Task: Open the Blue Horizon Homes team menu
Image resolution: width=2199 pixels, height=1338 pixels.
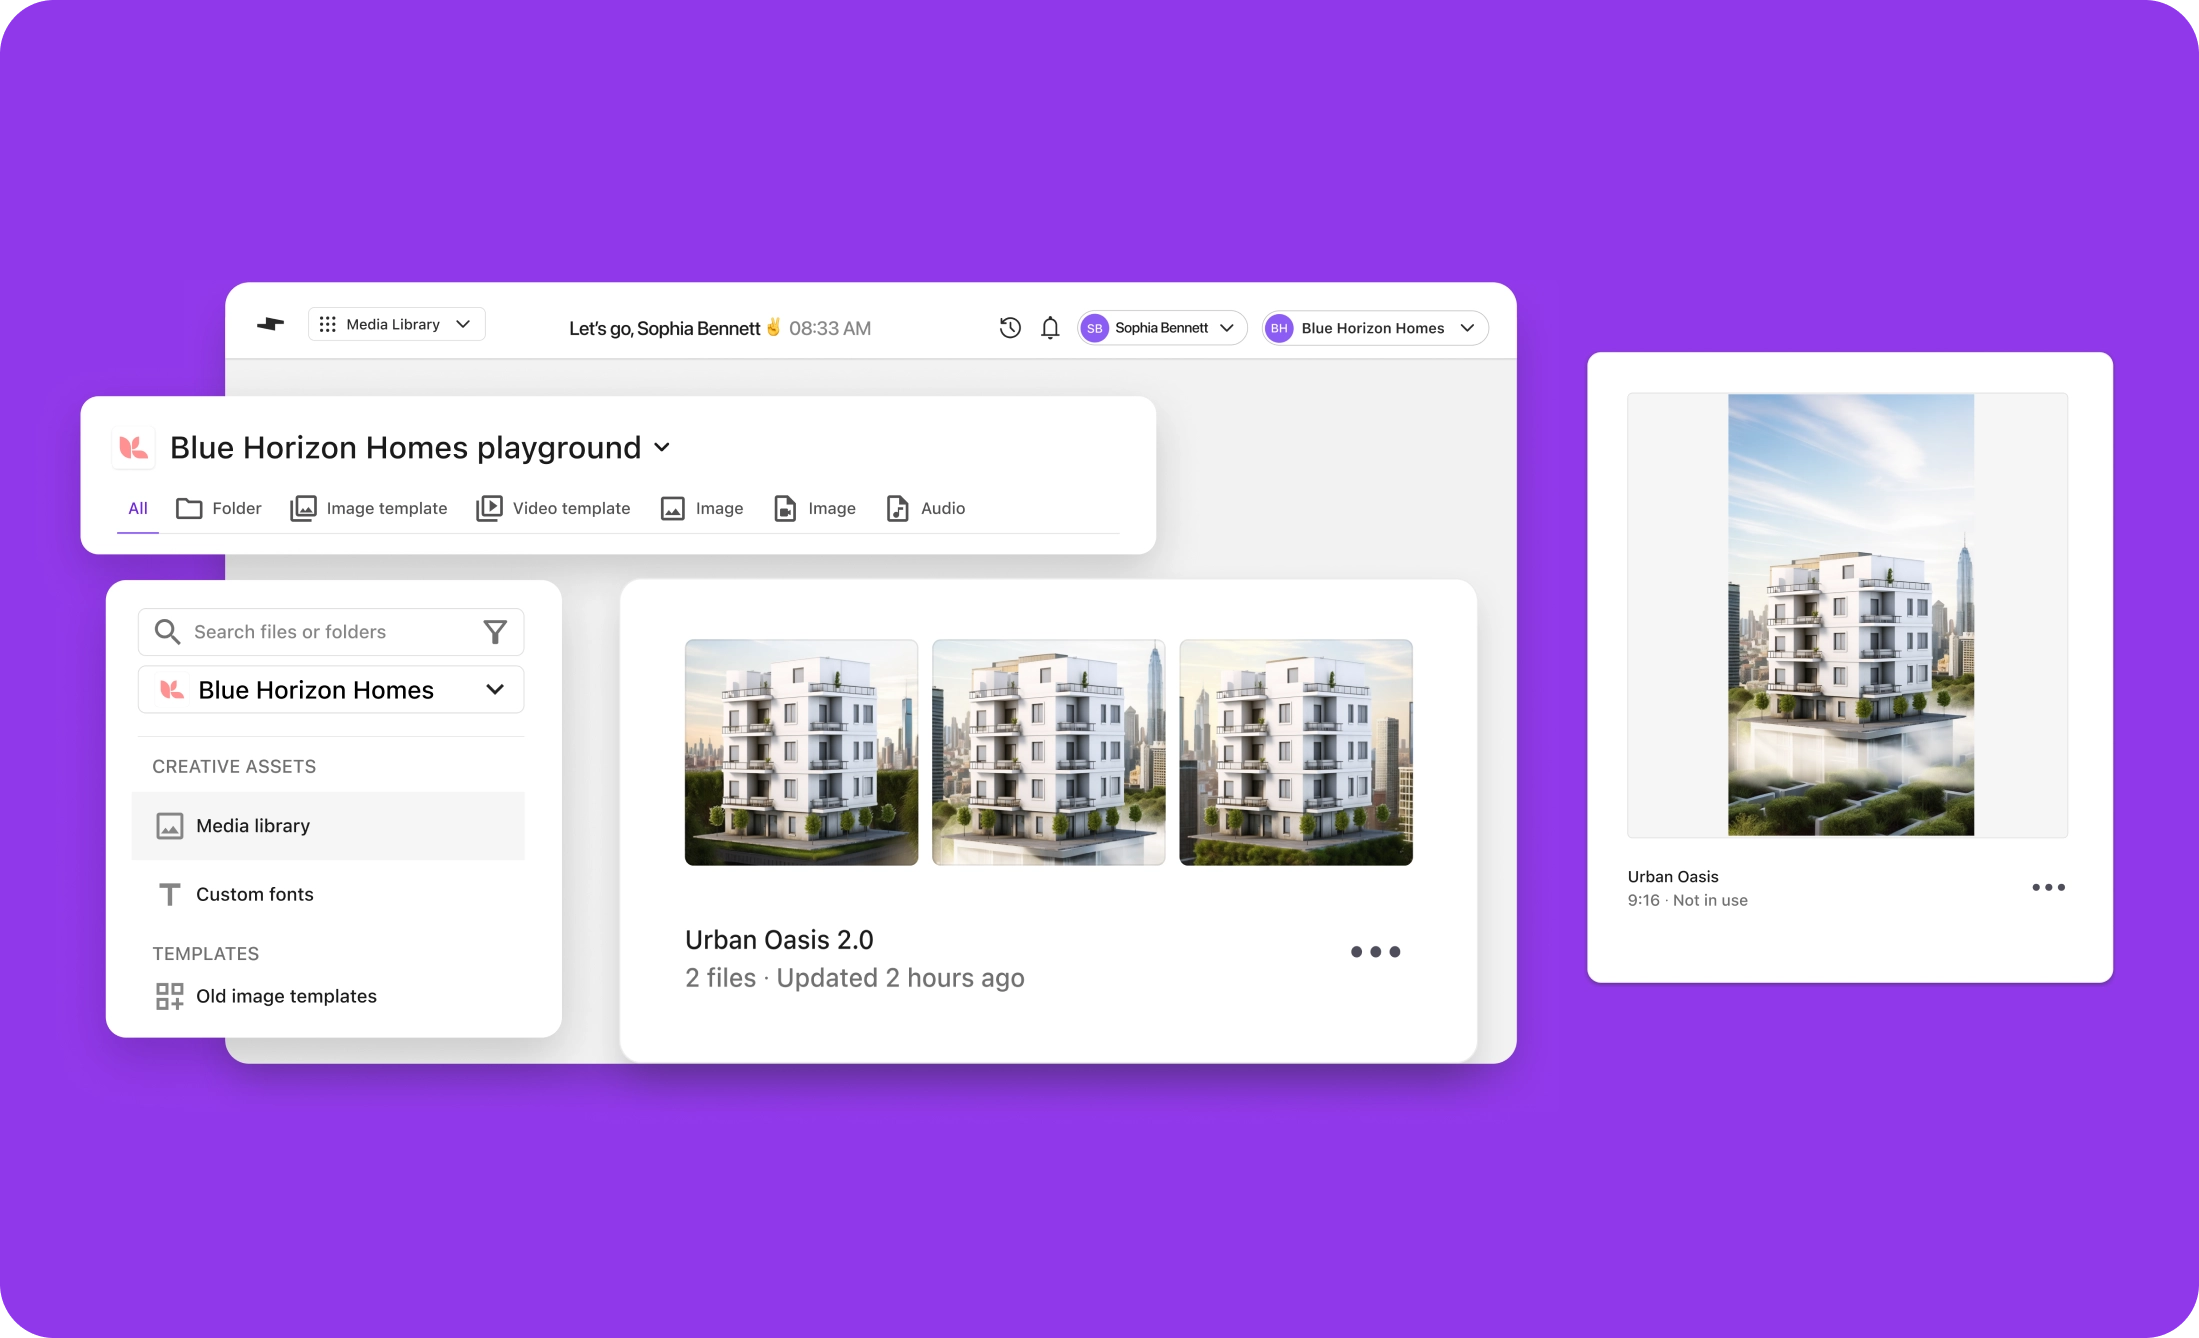Action: coord(1374,327)
